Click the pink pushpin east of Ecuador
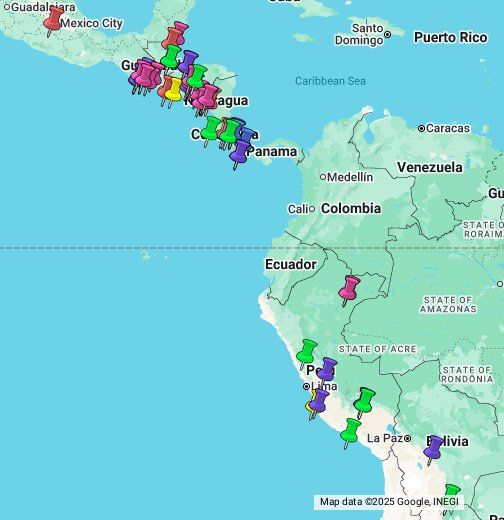This screenshot has height=520, width=504. 349,289
